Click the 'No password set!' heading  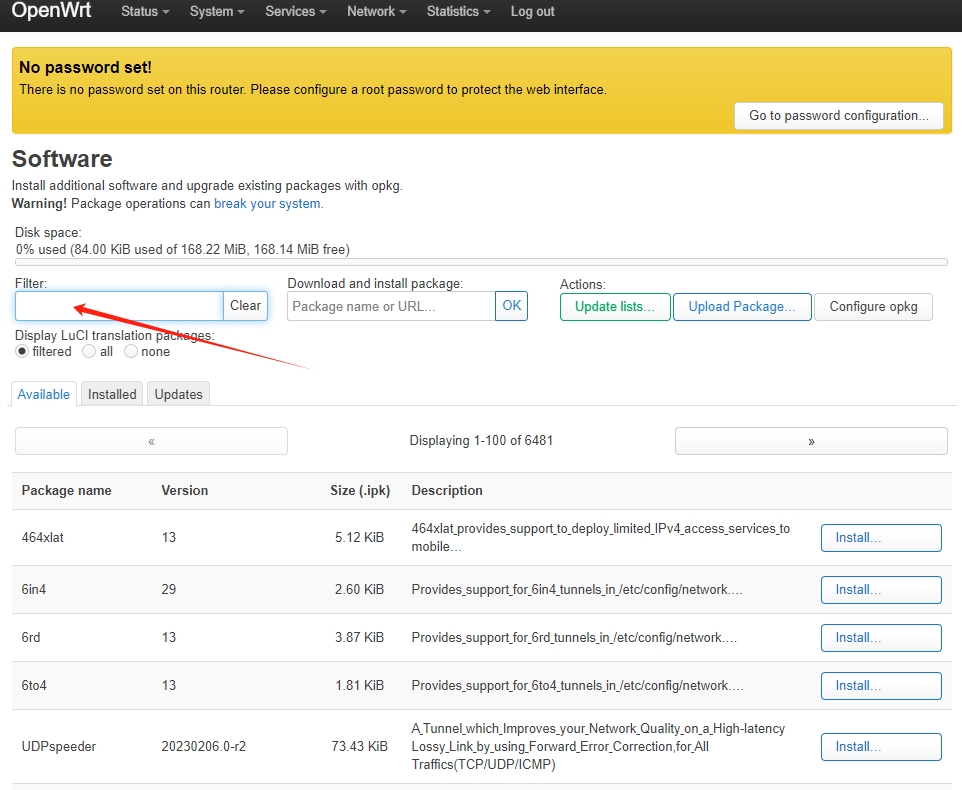coord(85,67)
